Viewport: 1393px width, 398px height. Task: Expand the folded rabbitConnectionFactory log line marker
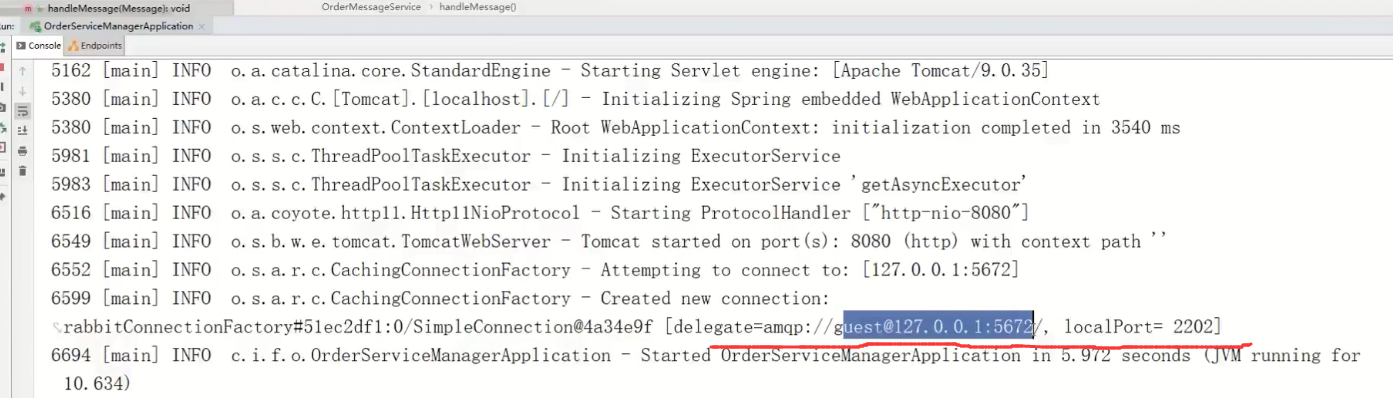(x=56, y=327)
